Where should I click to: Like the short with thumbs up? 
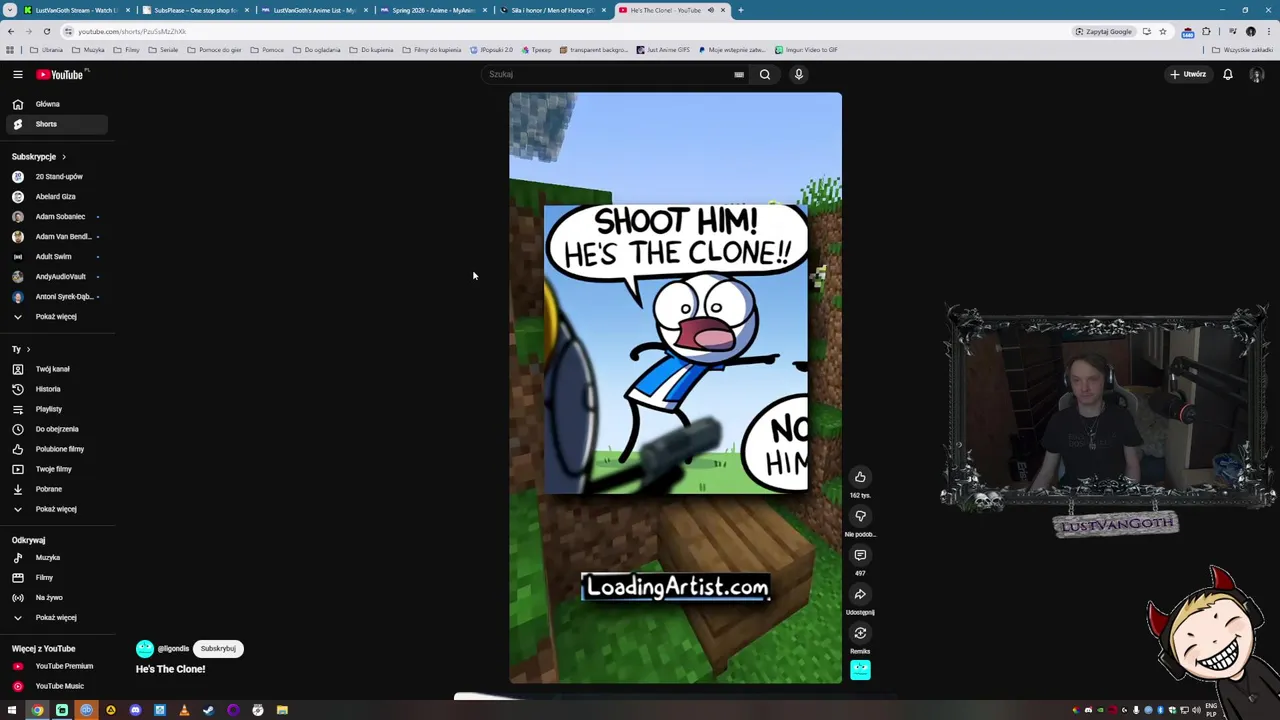click(860, 477)
